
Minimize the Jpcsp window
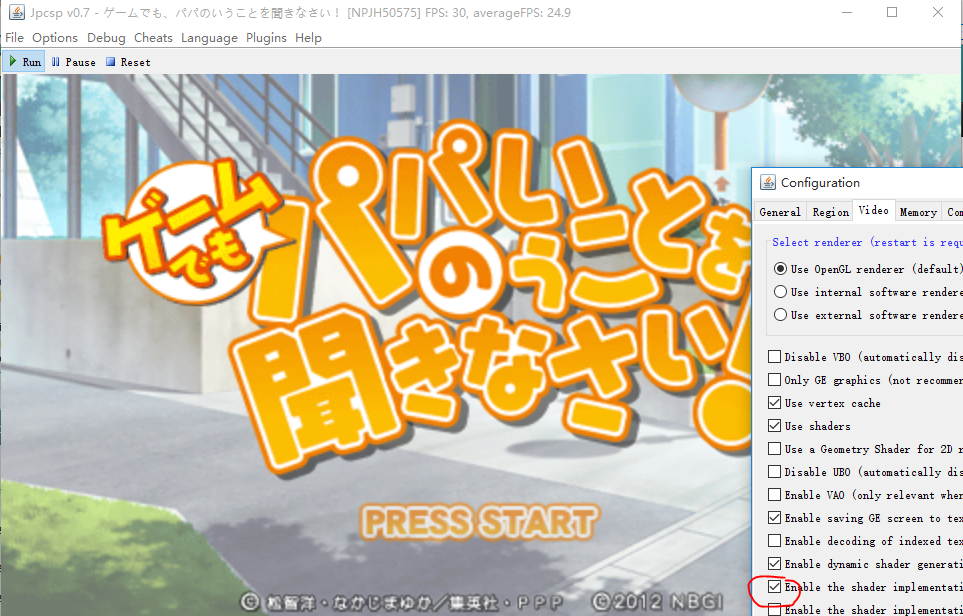click(x=847, y=12)
